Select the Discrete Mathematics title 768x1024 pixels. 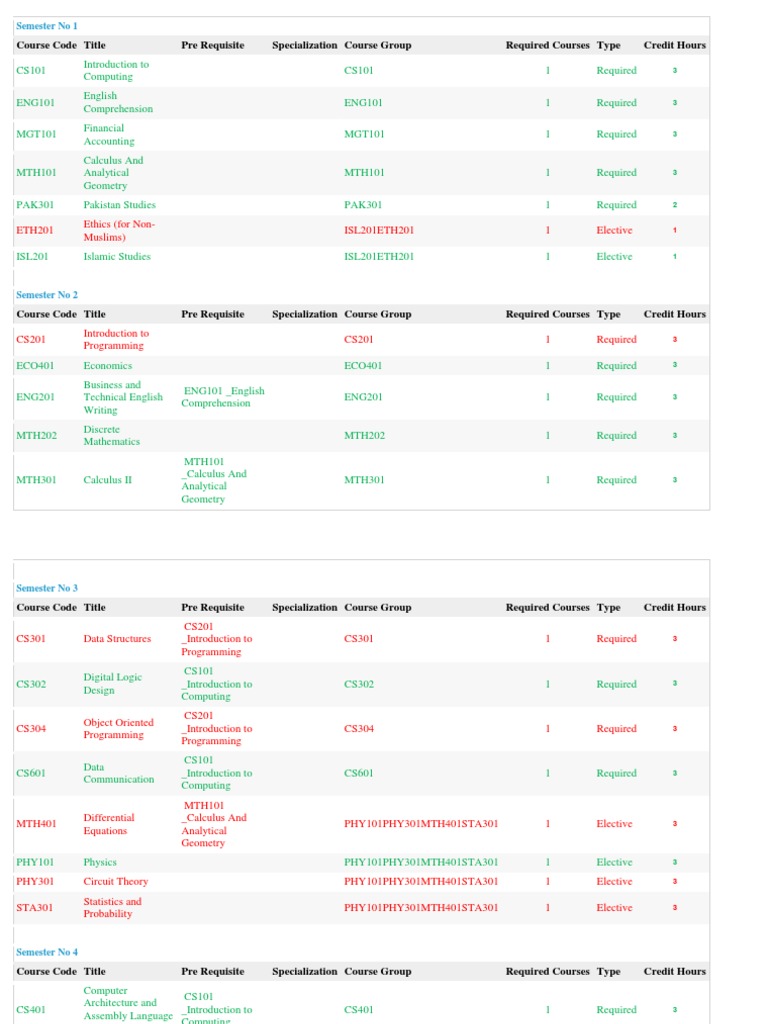click(112, 436)
